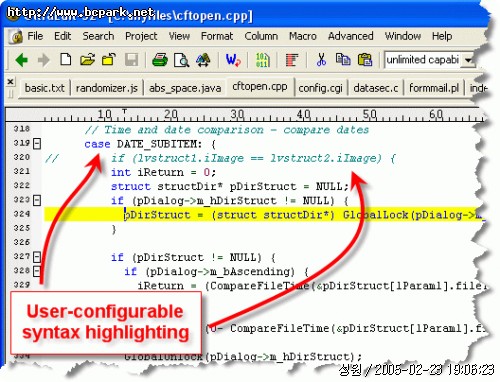Click the green Back arrow icon
This screenshot has height=382, width=500.
[22, 60]
